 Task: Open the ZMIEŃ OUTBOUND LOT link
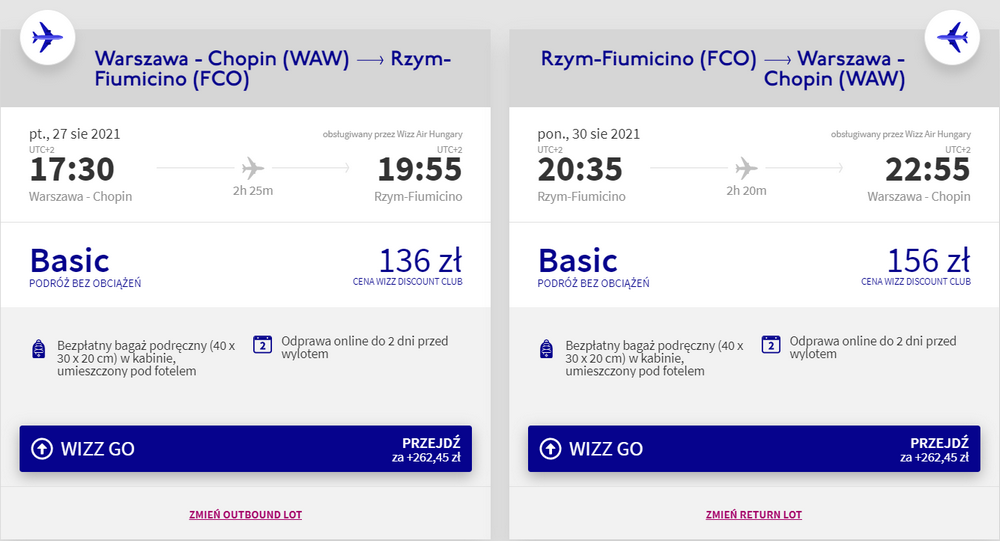click(x=246, y=515)
